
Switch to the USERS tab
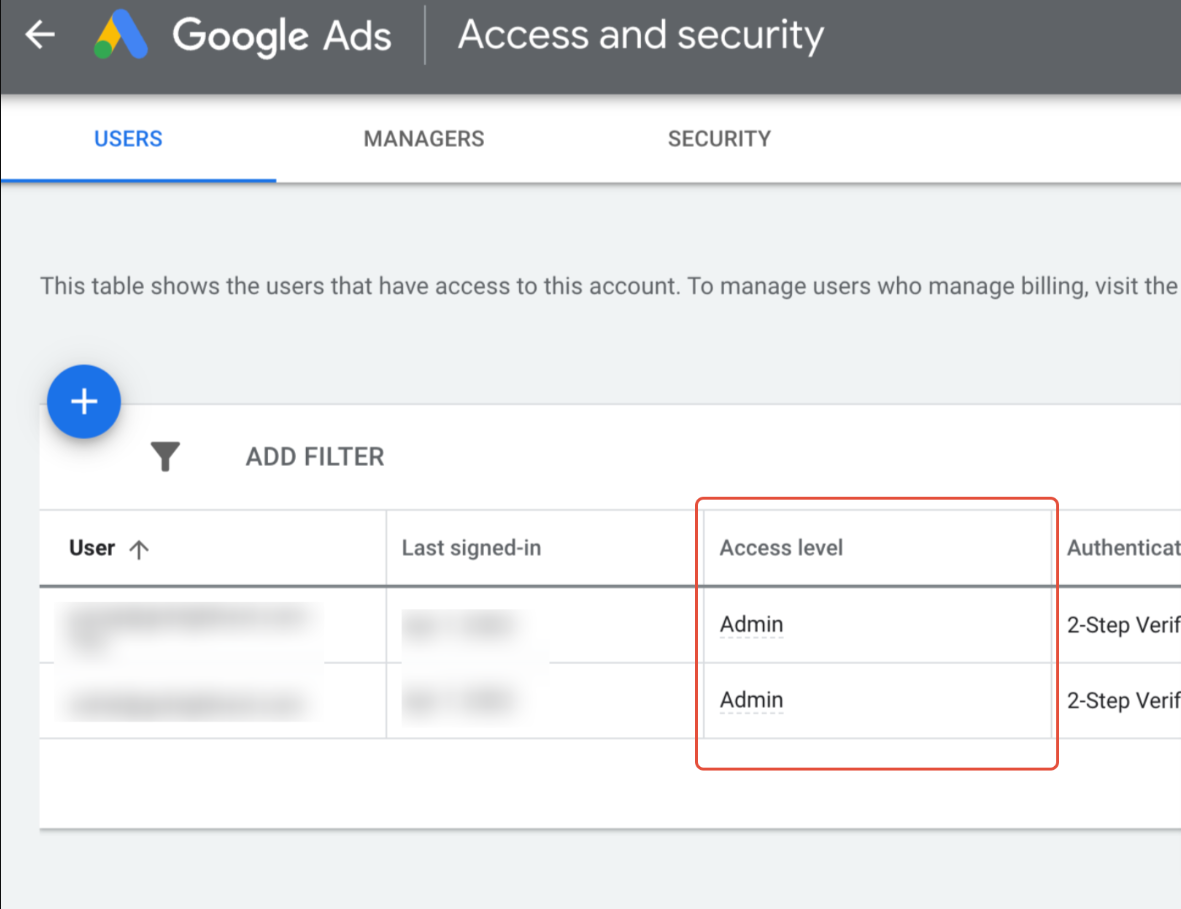128,139
